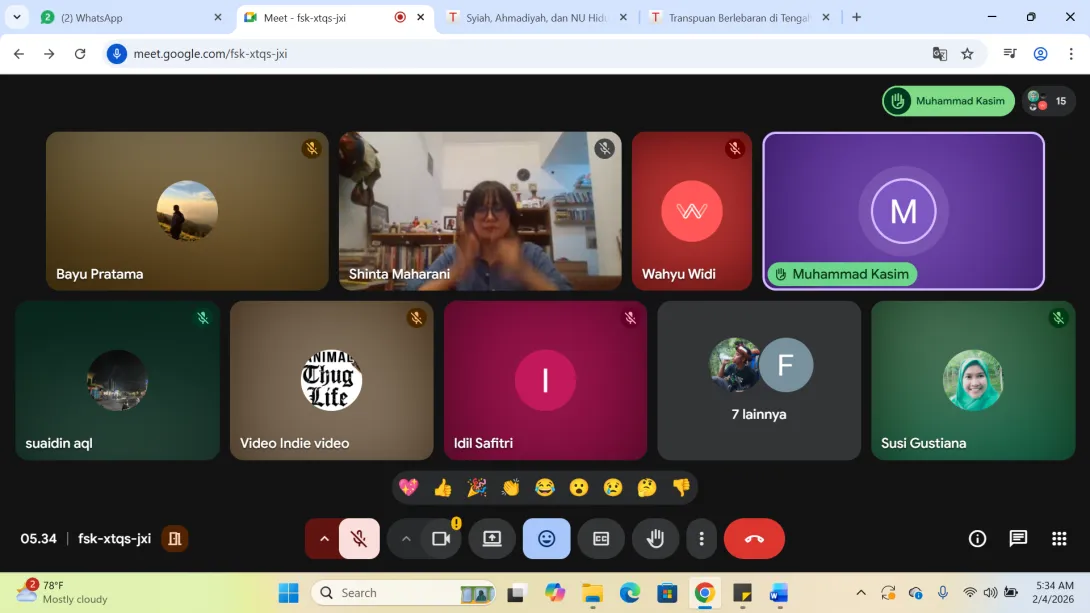Click the present screen icon

tap(492, 539)
